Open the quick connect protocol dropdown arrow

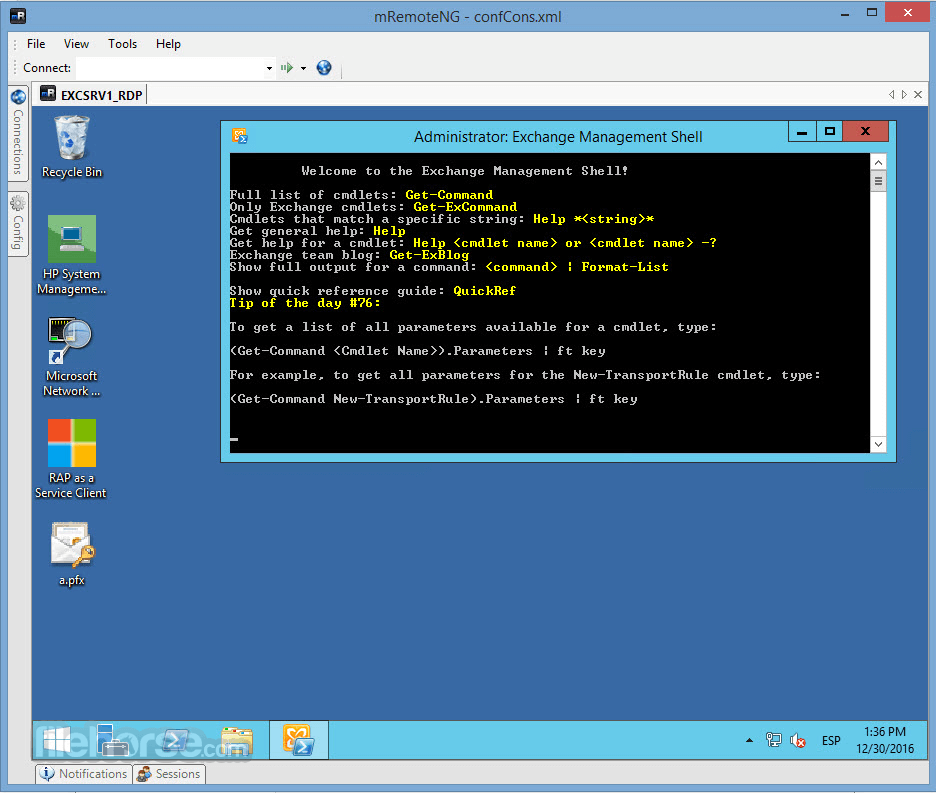(x=303, y=68)
